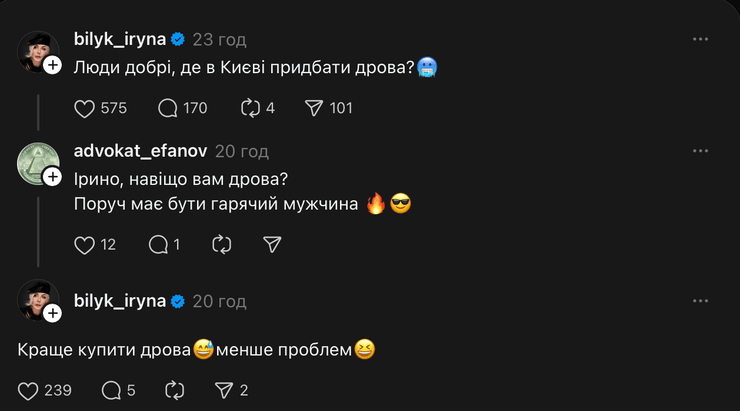Image resolution: width=740 pixels, height=411 pixels.
Task: Repost advokat_efanov's comment
Action: [223, 244]
